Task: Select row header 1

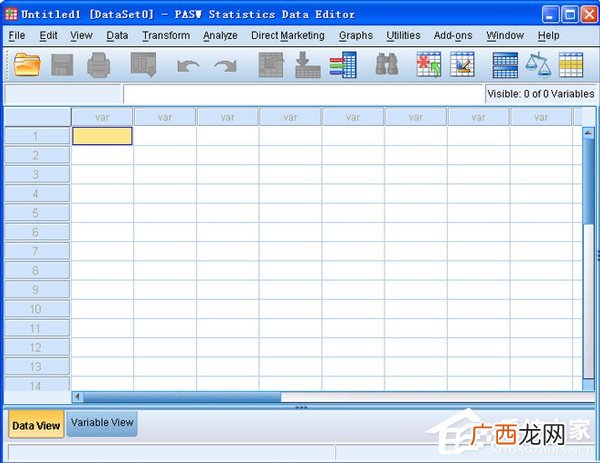Action: coord(37,136)
